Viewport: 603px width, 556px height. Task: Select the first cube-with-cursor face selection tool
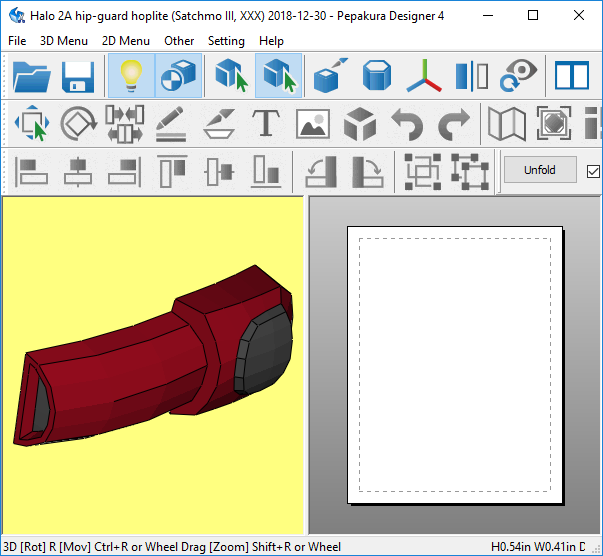(231, 76)
